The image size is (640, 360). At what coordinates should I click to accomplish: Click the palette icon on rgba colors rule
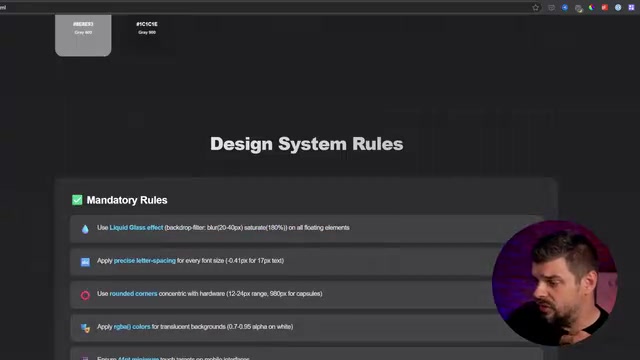85,328
